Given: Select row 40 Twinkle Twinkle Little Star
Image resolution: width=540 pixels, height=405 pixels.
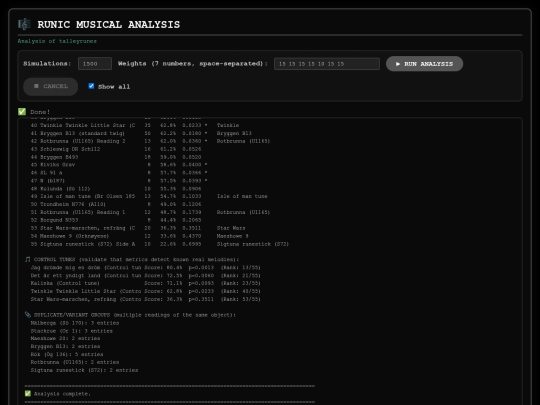Looking at the screenshot, I should click(135, 125).
